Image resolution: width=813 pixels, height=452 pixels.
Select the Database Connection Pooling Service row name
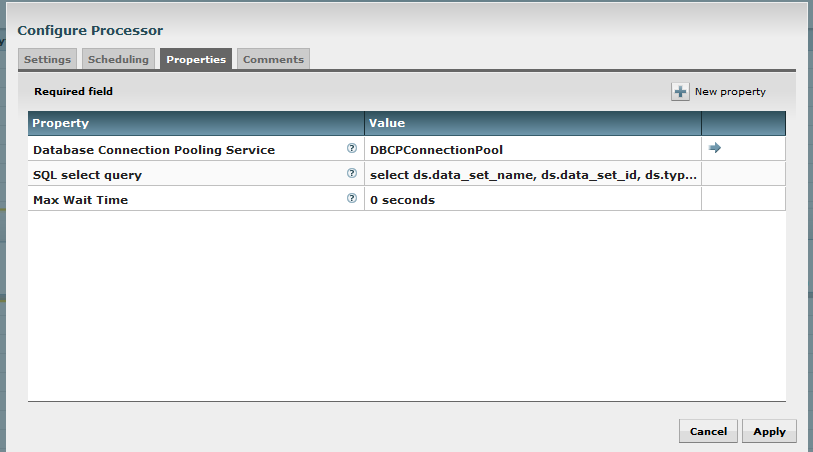(x=154, y=150)
